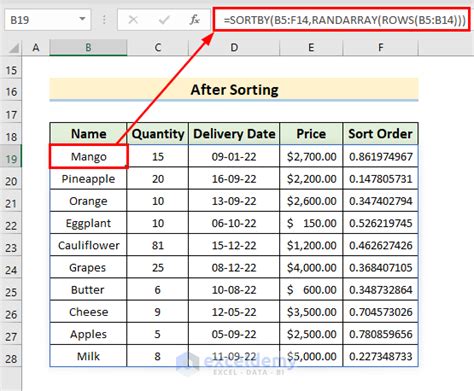Click the Cancel X icon in formula bar
The width and height of the screenshot is (474, 391).
(x=133, y=20)
